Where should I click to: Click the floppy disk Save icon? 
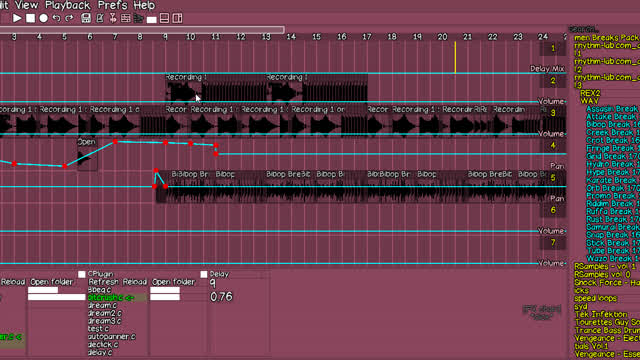[86, 18]
